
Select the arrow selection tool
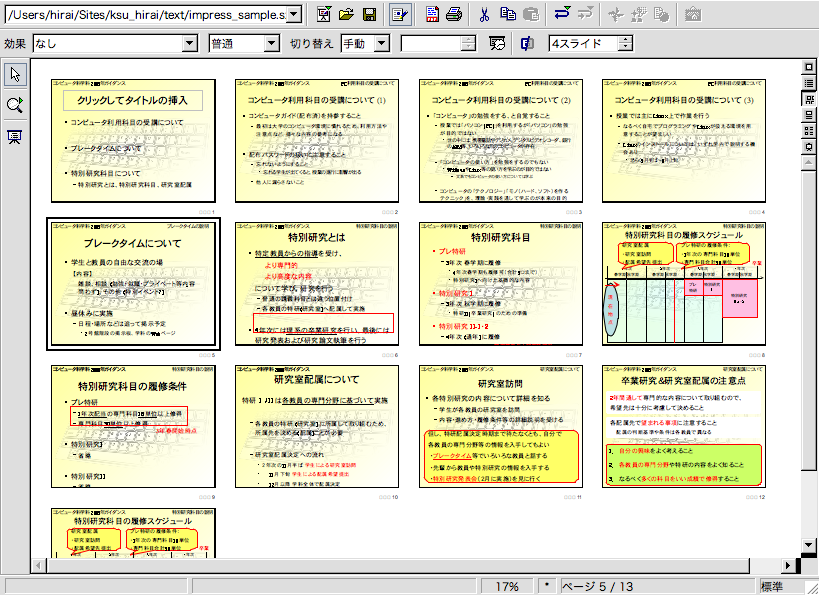15,75
